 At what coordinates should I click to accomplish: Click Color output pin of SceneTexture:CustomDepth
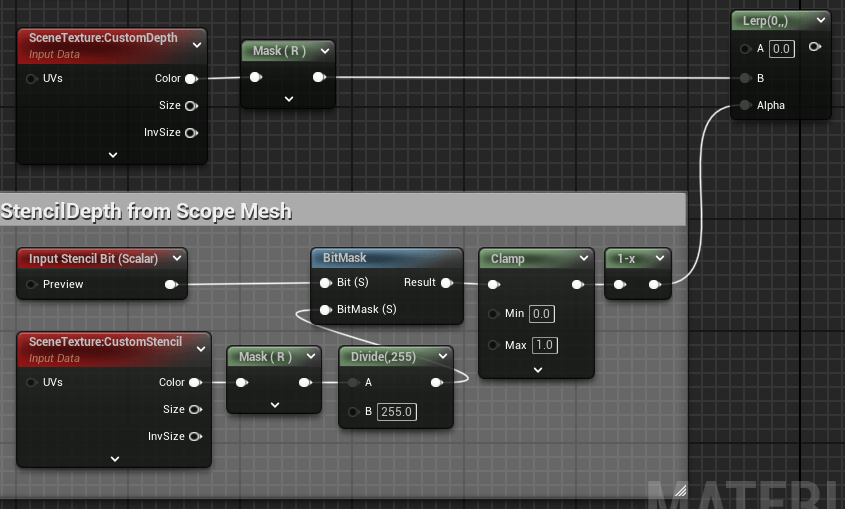[191, 78]
